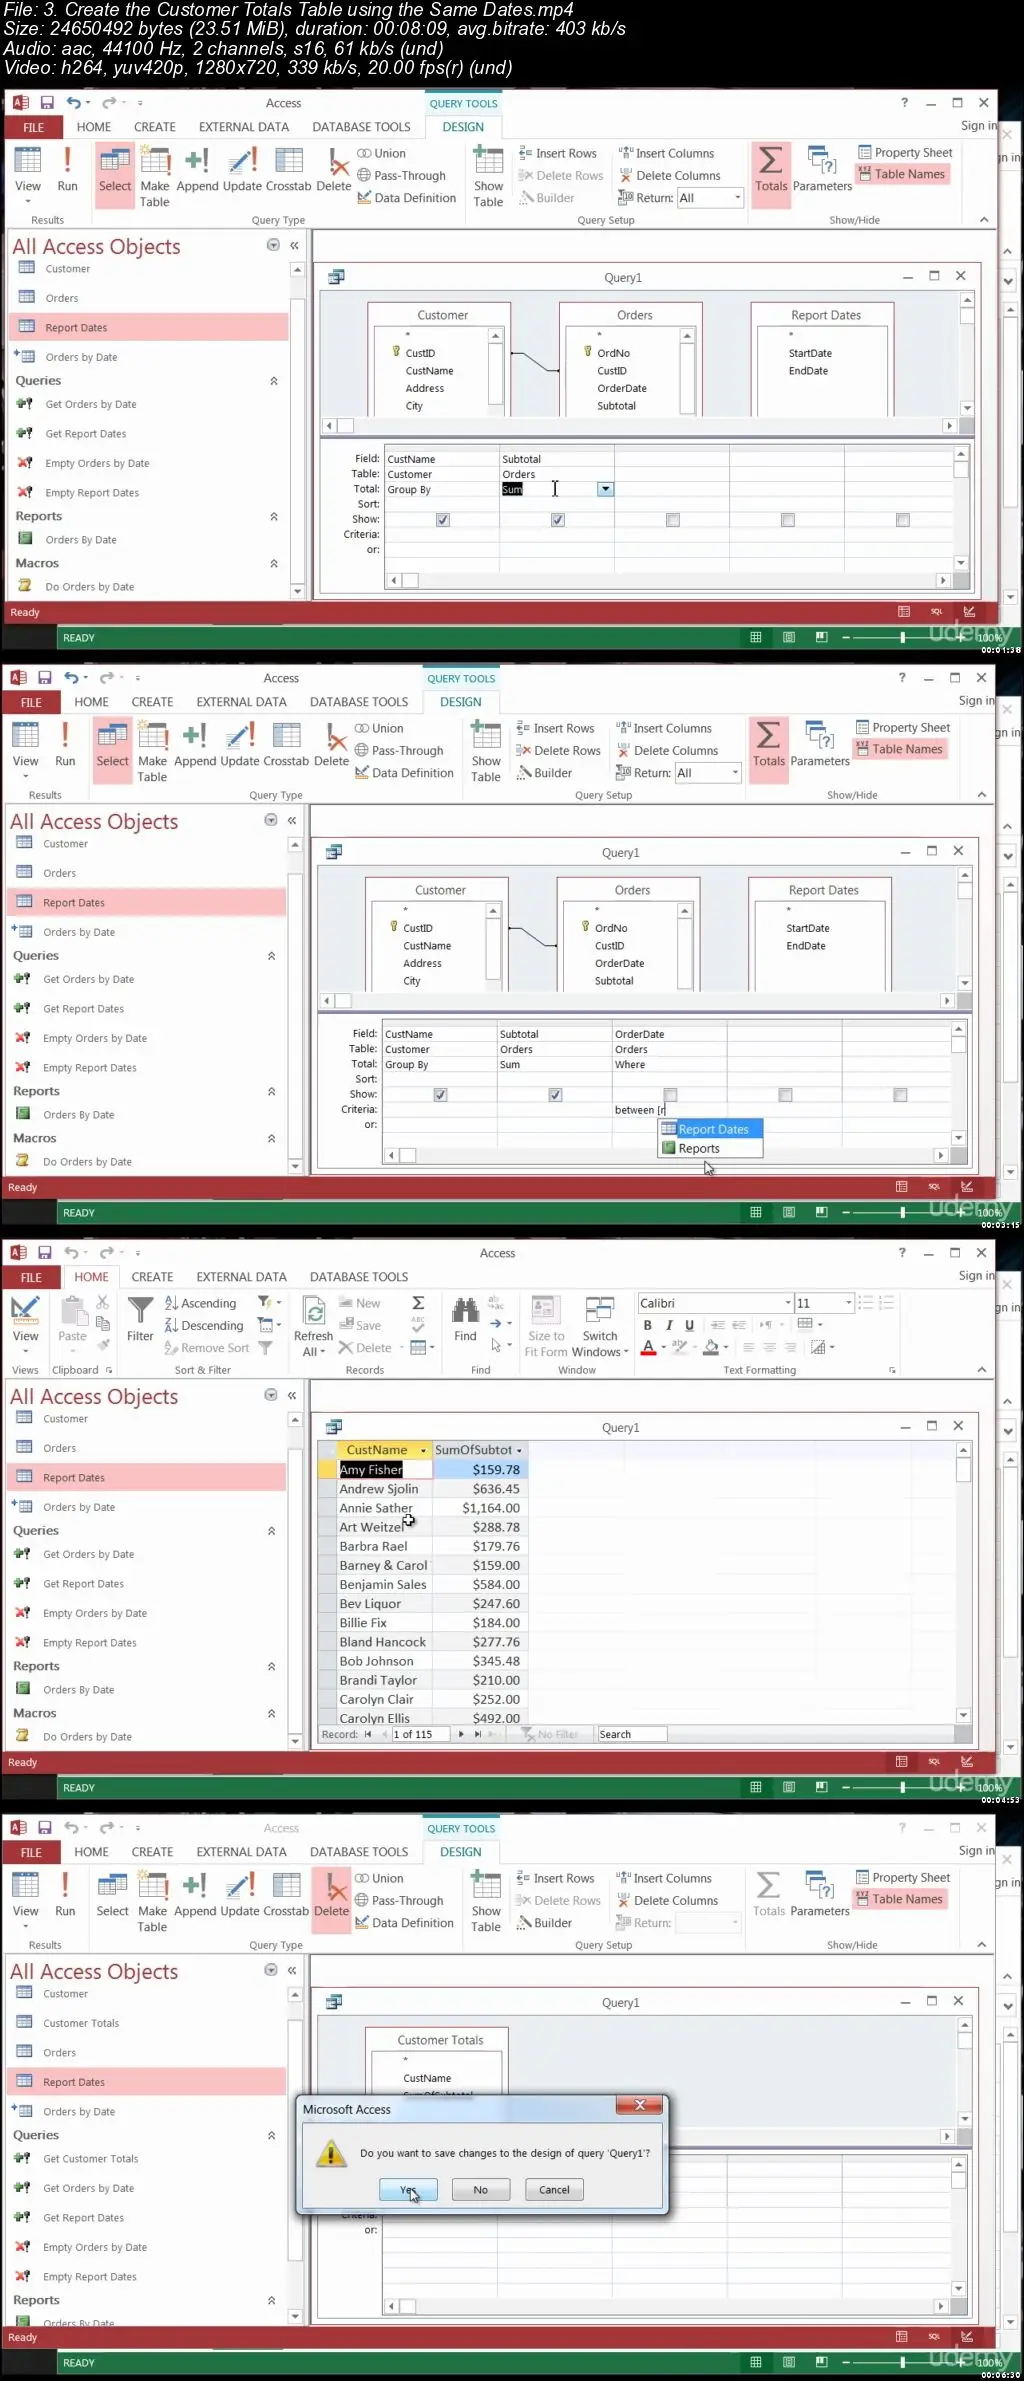Open the selected HOME ribbon tab
The image size is (1024, 2381).
91,1277
